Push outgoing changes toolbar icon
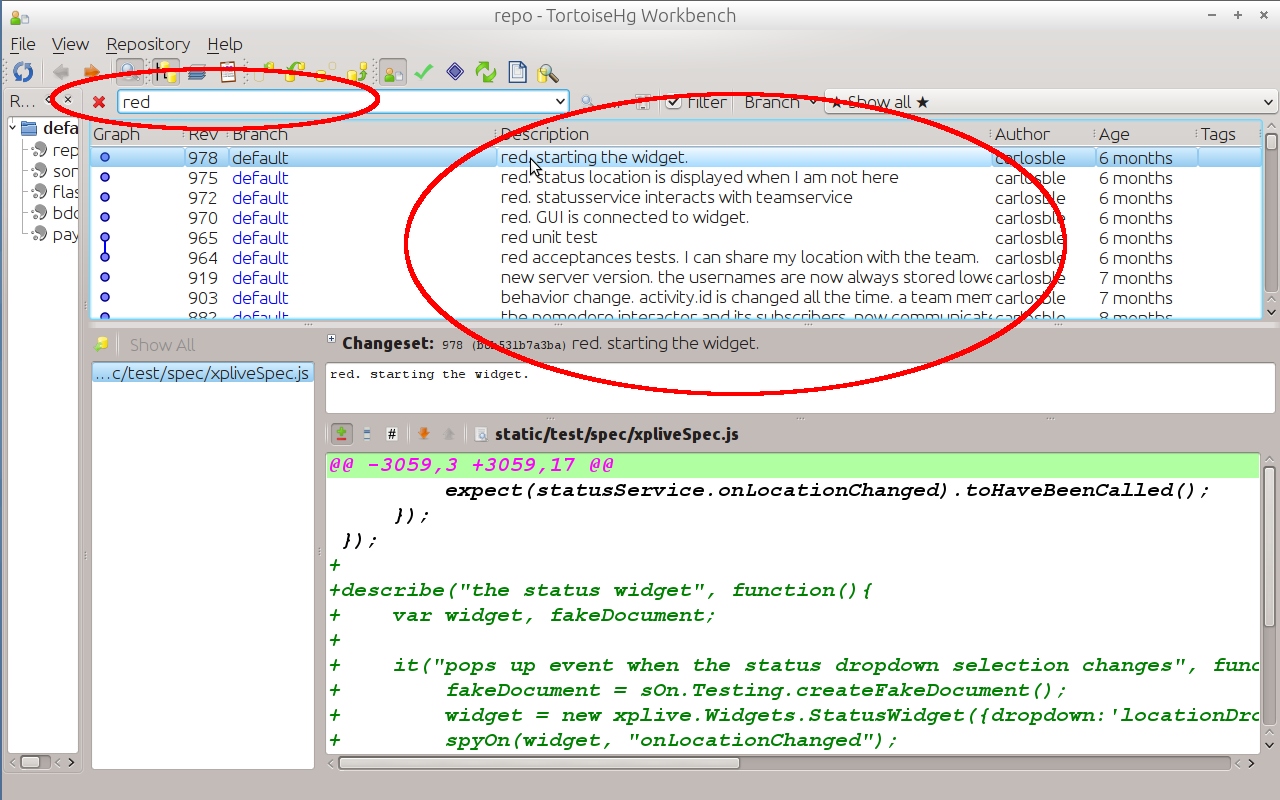Viewport: 1280px width, 800px height. tap(357, 72)
